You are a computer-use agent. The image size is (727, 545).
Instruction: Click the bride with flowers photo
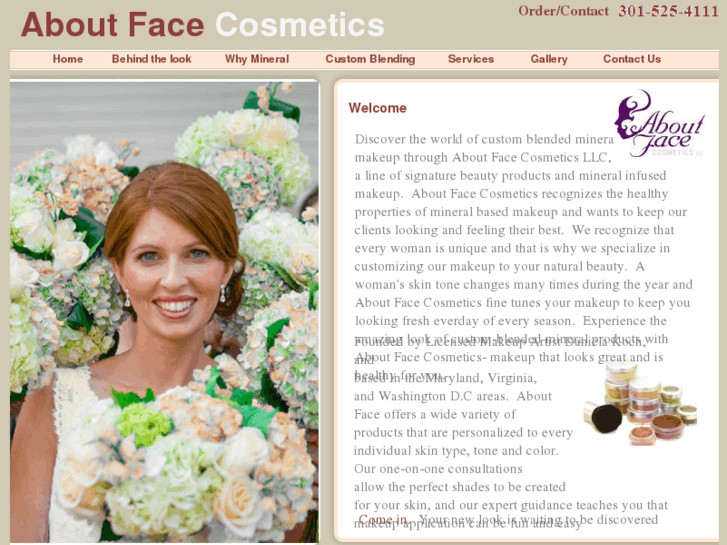point(165,311)
